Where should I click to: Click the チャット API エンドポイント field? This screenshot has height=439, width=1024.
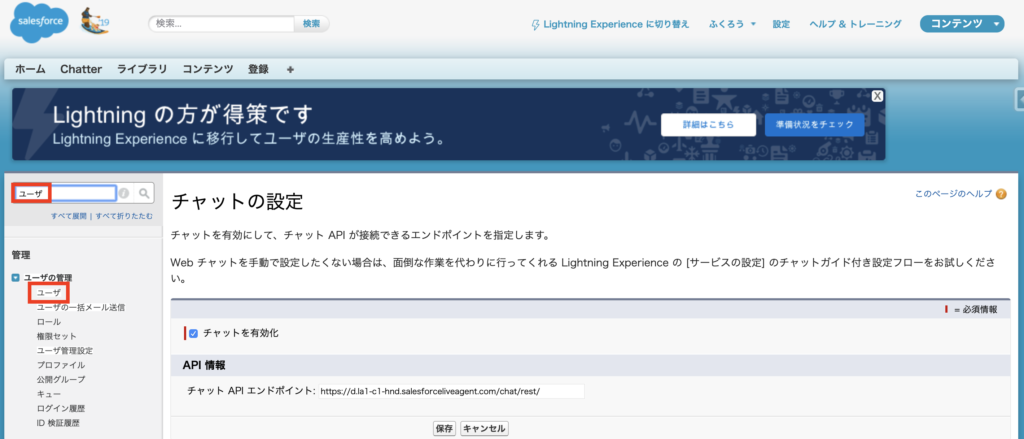tap(451, 391)
